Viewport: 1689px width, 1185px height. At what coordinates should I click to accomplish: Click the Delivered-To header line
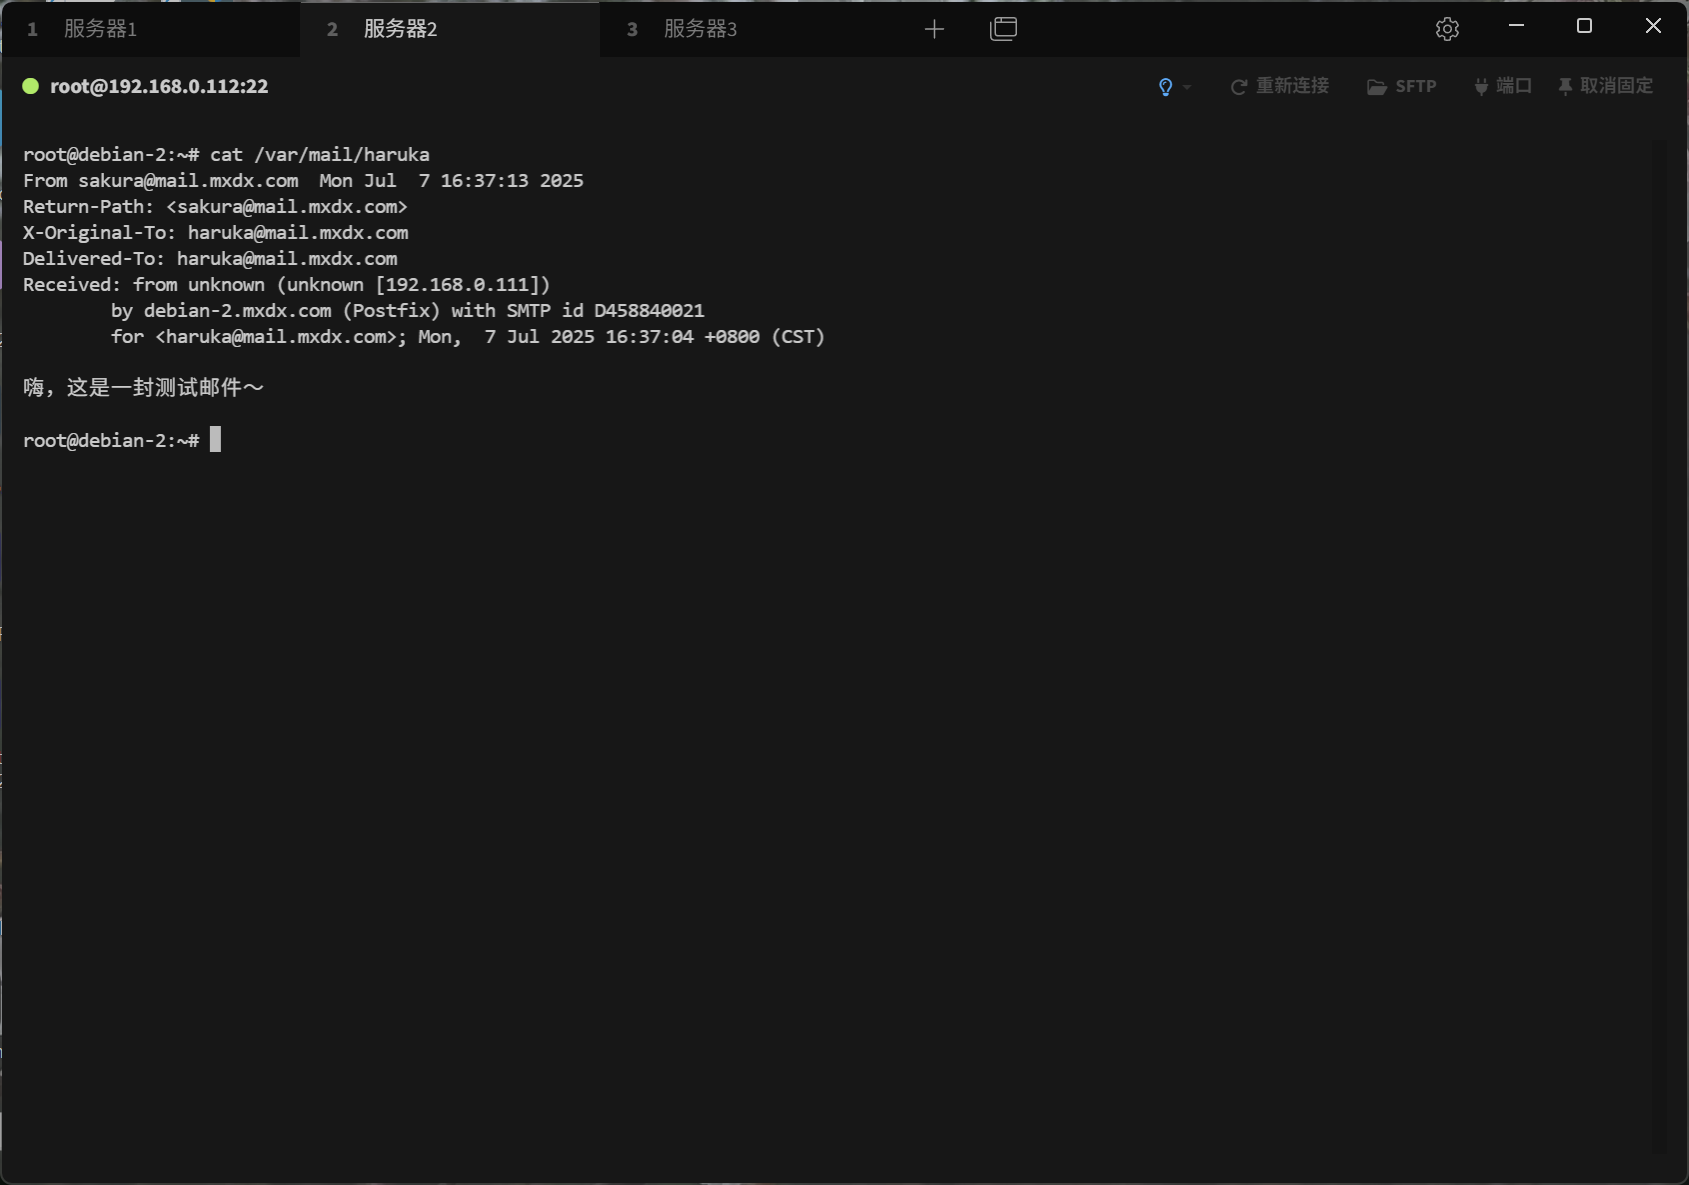(210, 259)
